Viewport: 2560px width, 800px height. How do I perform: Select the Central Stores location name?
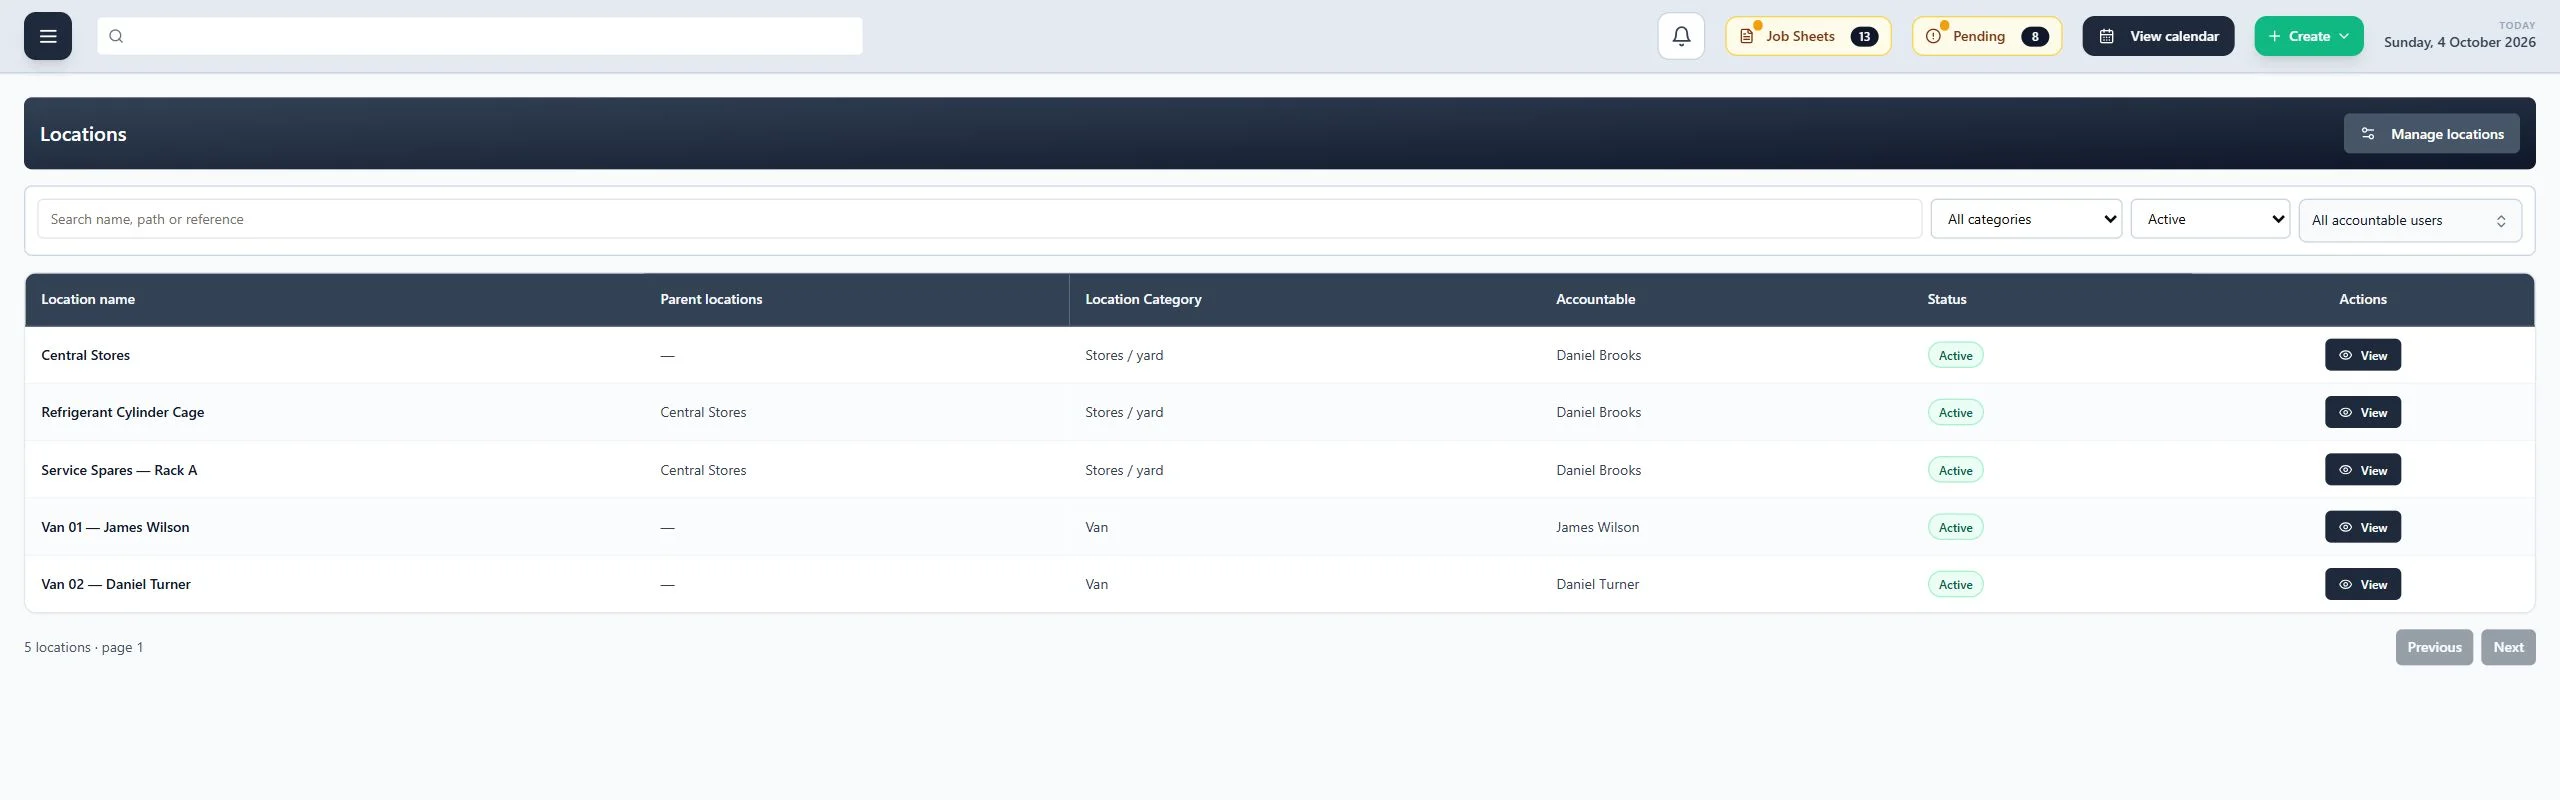(x=86, y=355)
